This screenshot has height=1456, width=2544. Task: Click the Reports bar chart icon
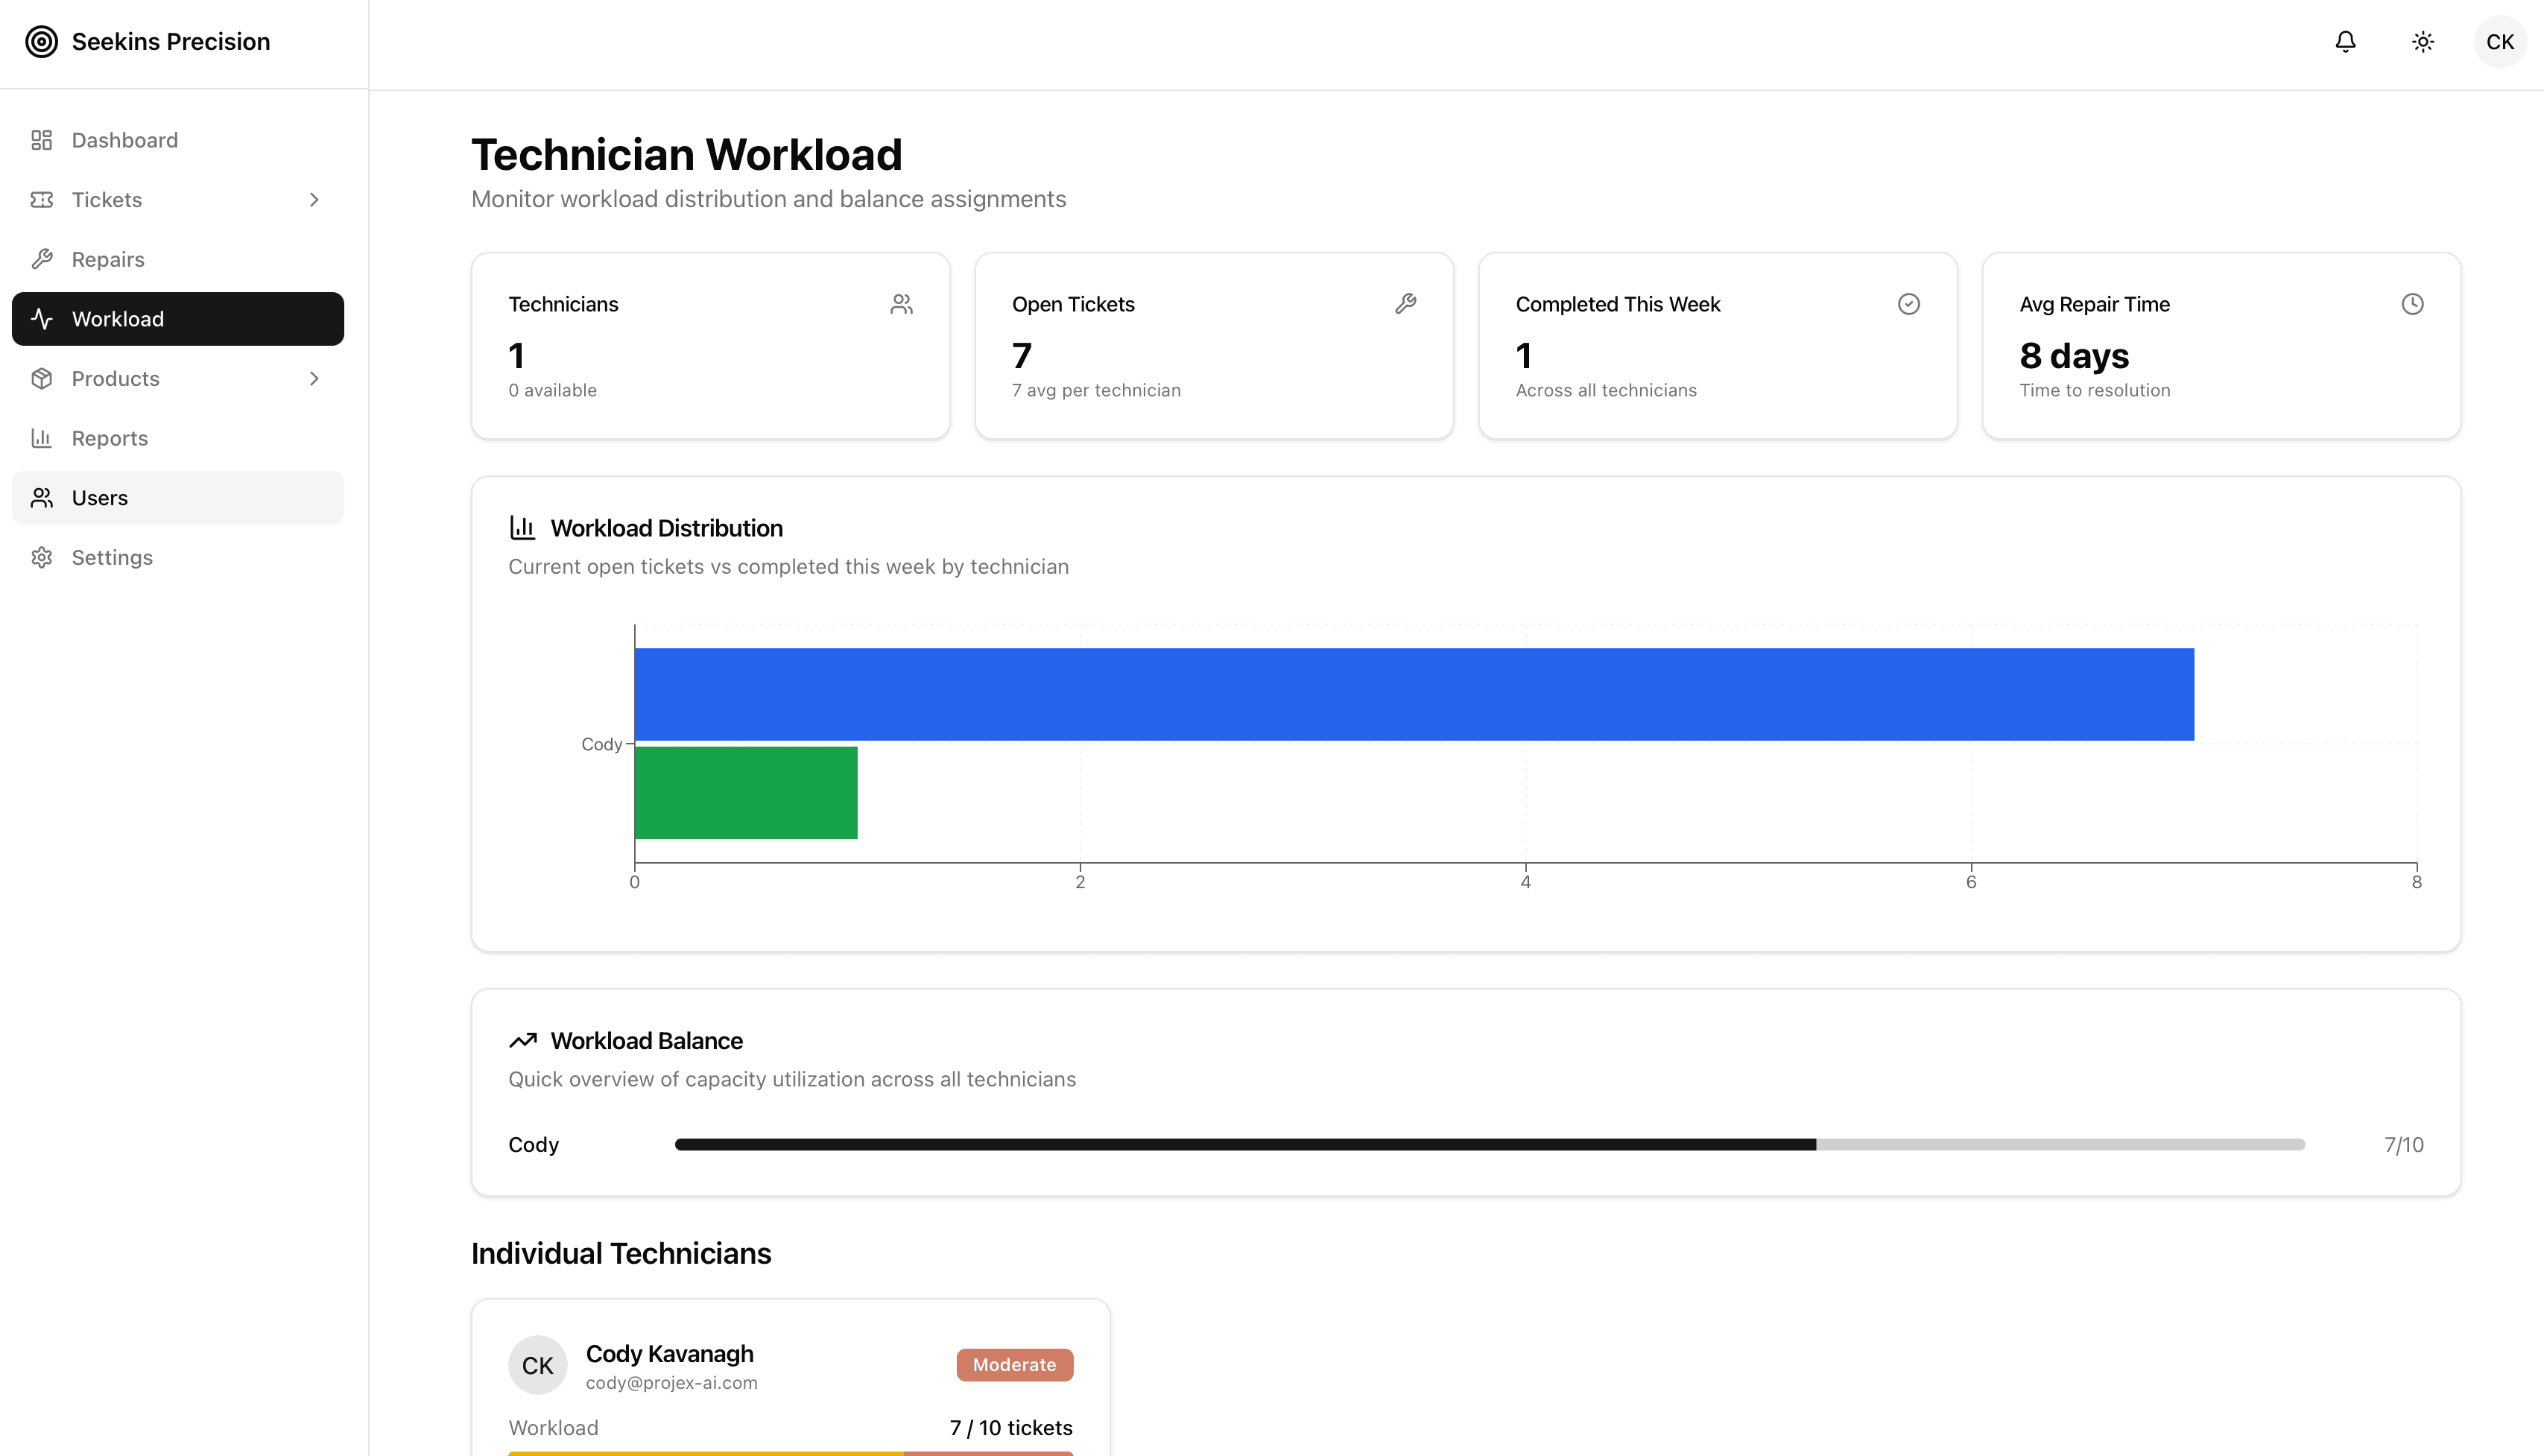point(42,439)
